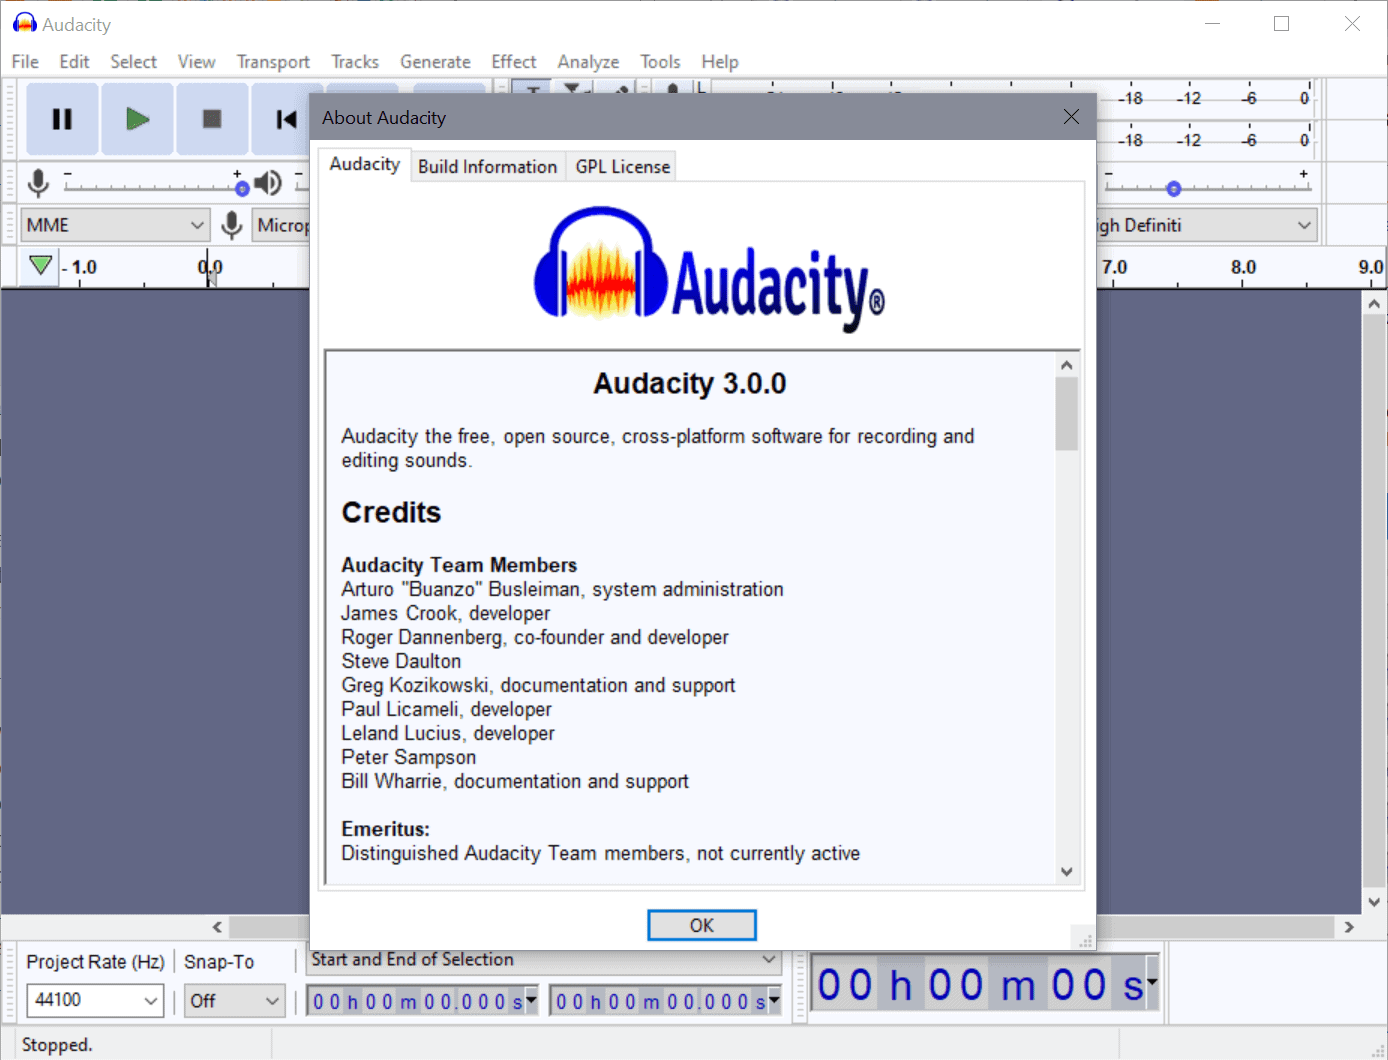Screen dimensions: 1388x1060
Task: Switch to the Audacity tab
Action: (x=364, y=164)
